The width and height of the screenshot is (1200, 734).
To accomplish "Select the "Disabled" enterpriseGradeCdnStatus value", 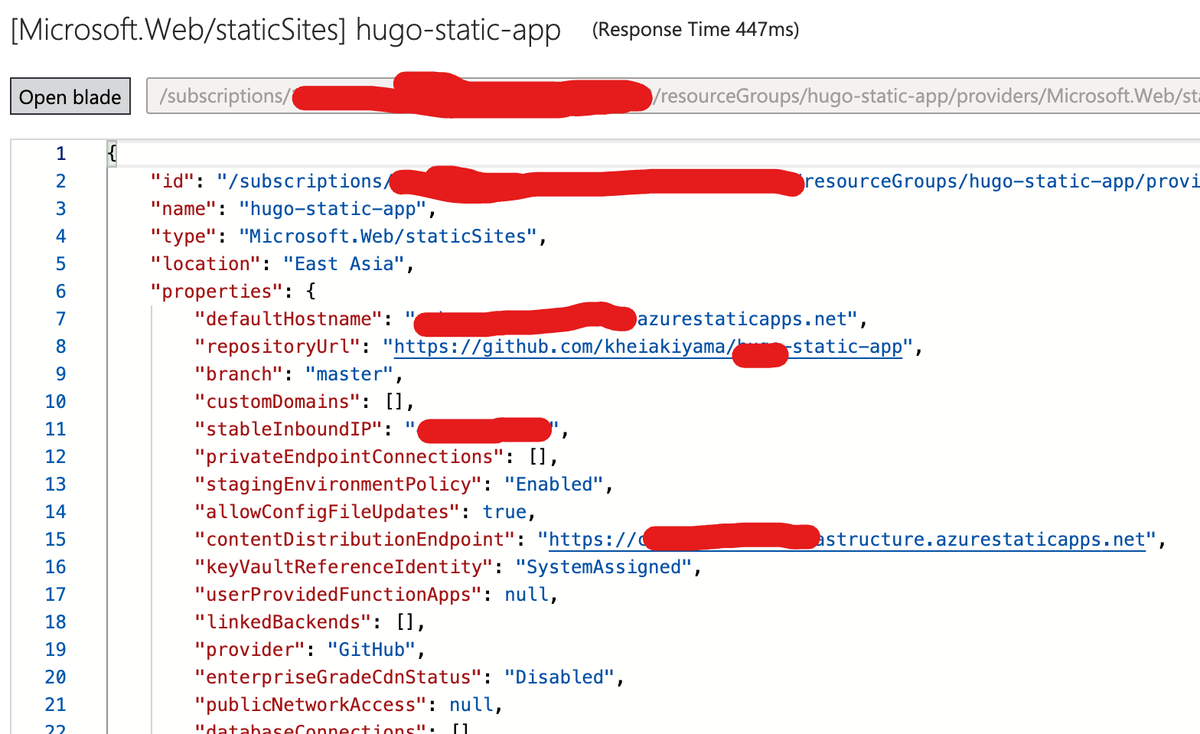I will [558, 677].
